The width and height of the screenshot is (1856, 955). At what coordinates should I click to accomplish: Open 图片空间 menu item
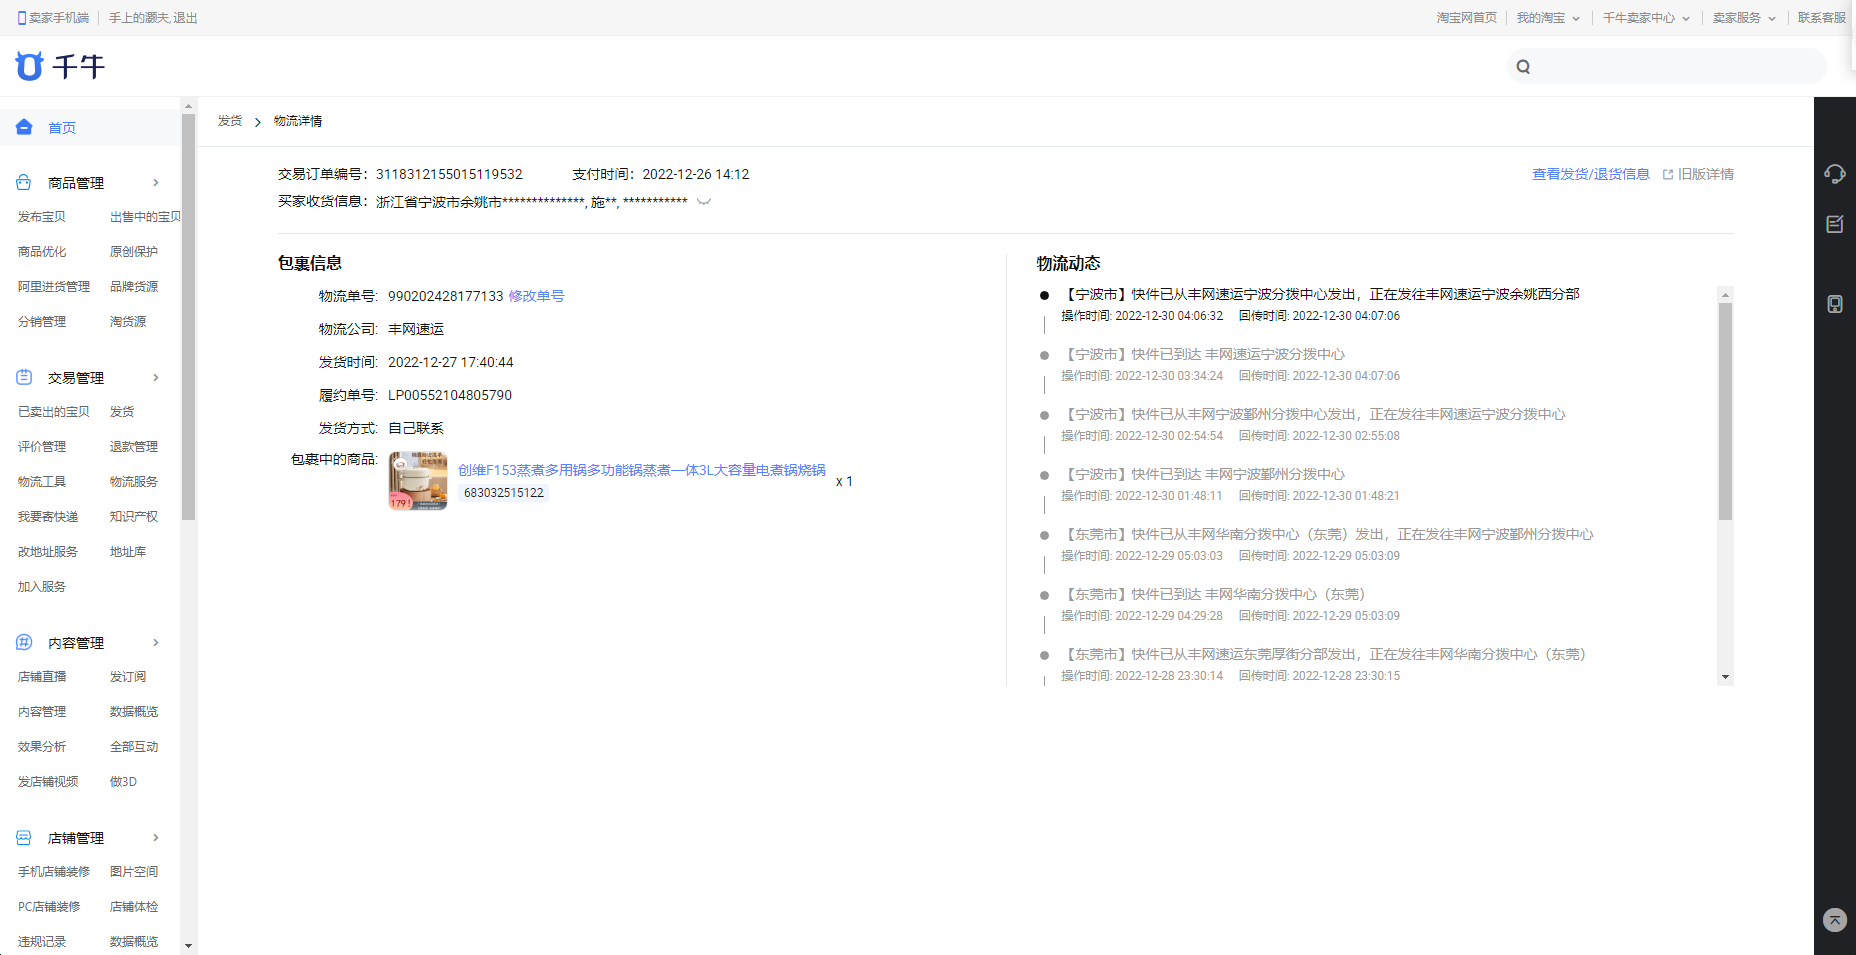(x=134, y=872)
